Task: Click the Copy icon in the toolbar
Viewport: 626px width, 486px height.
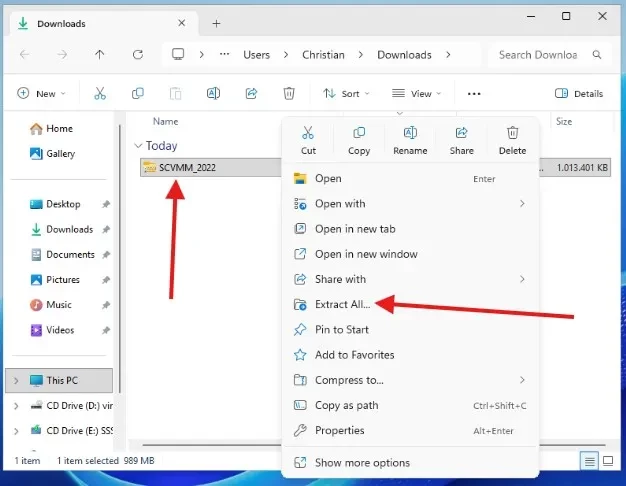Action: [x=137, y=93]
